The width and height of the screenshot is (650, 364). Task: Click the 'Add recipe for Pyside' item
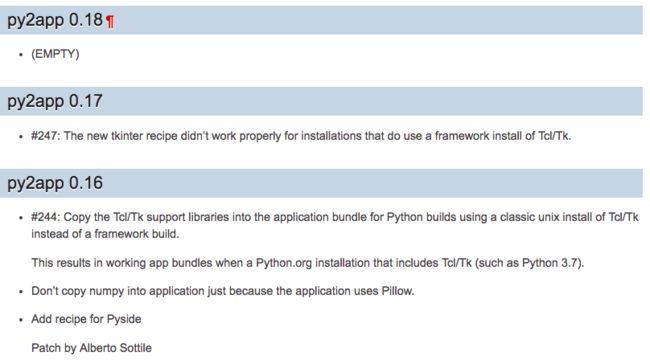pyautogui.click(x=86, y=319)
